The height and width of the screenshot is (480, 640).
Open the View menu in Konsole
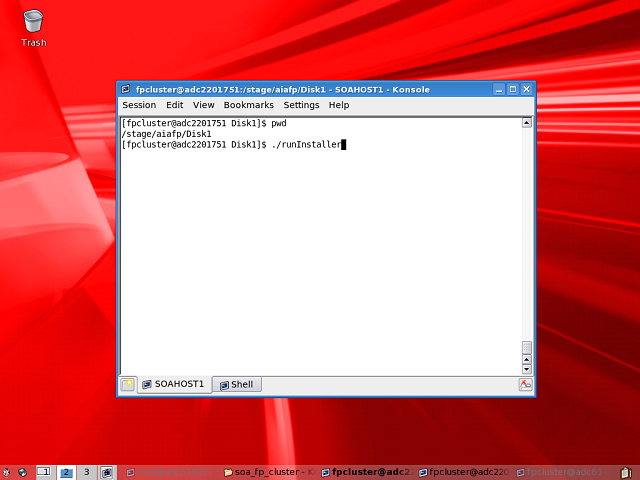203,105
